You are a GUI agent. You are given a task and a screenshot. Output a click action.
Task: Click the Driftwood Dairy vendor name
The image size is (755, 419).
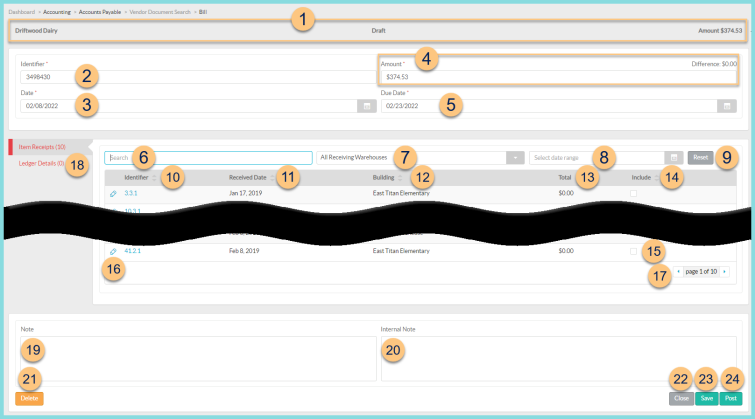point(36,30)
